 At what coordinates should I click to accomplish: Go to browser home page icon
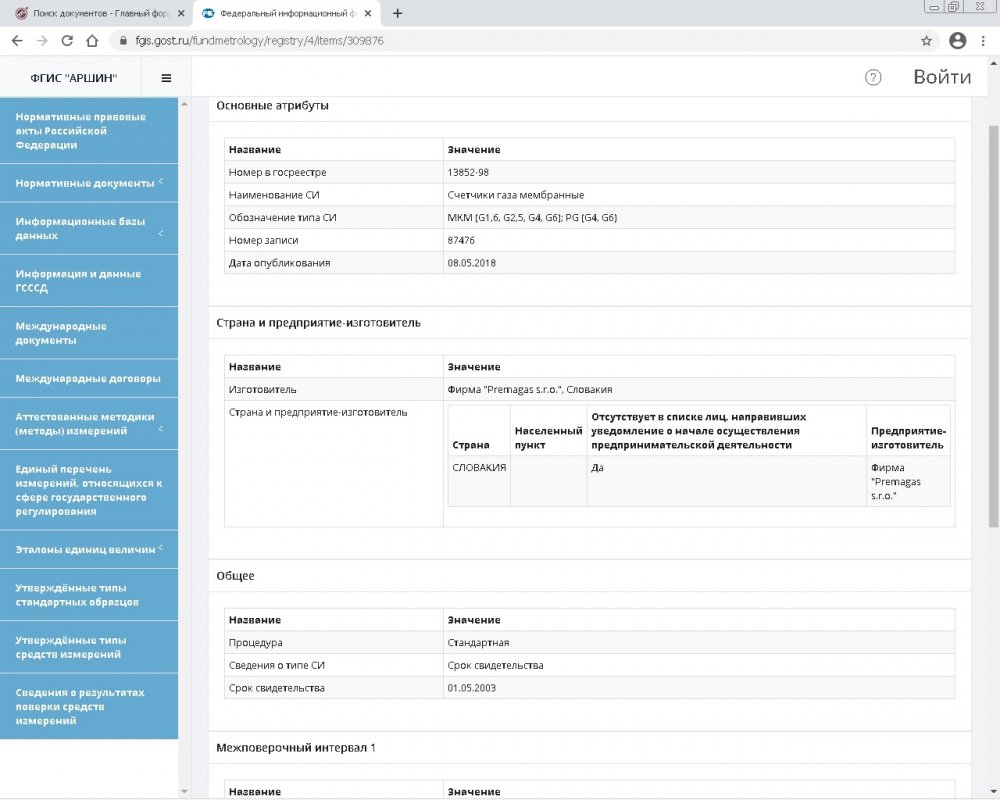pyautogui.click(x=92, y=41)
